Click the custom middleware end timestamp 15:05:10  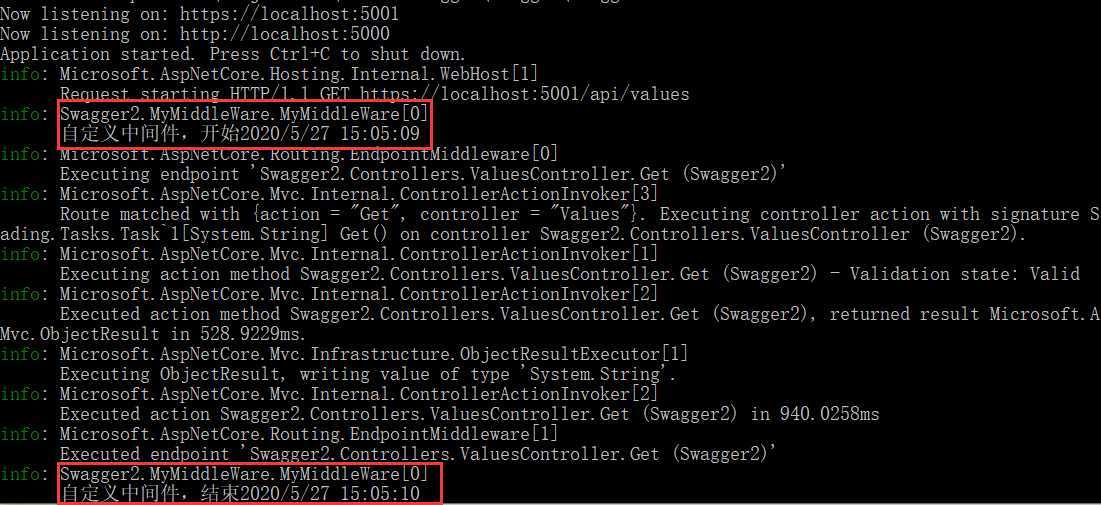(380, 494)
